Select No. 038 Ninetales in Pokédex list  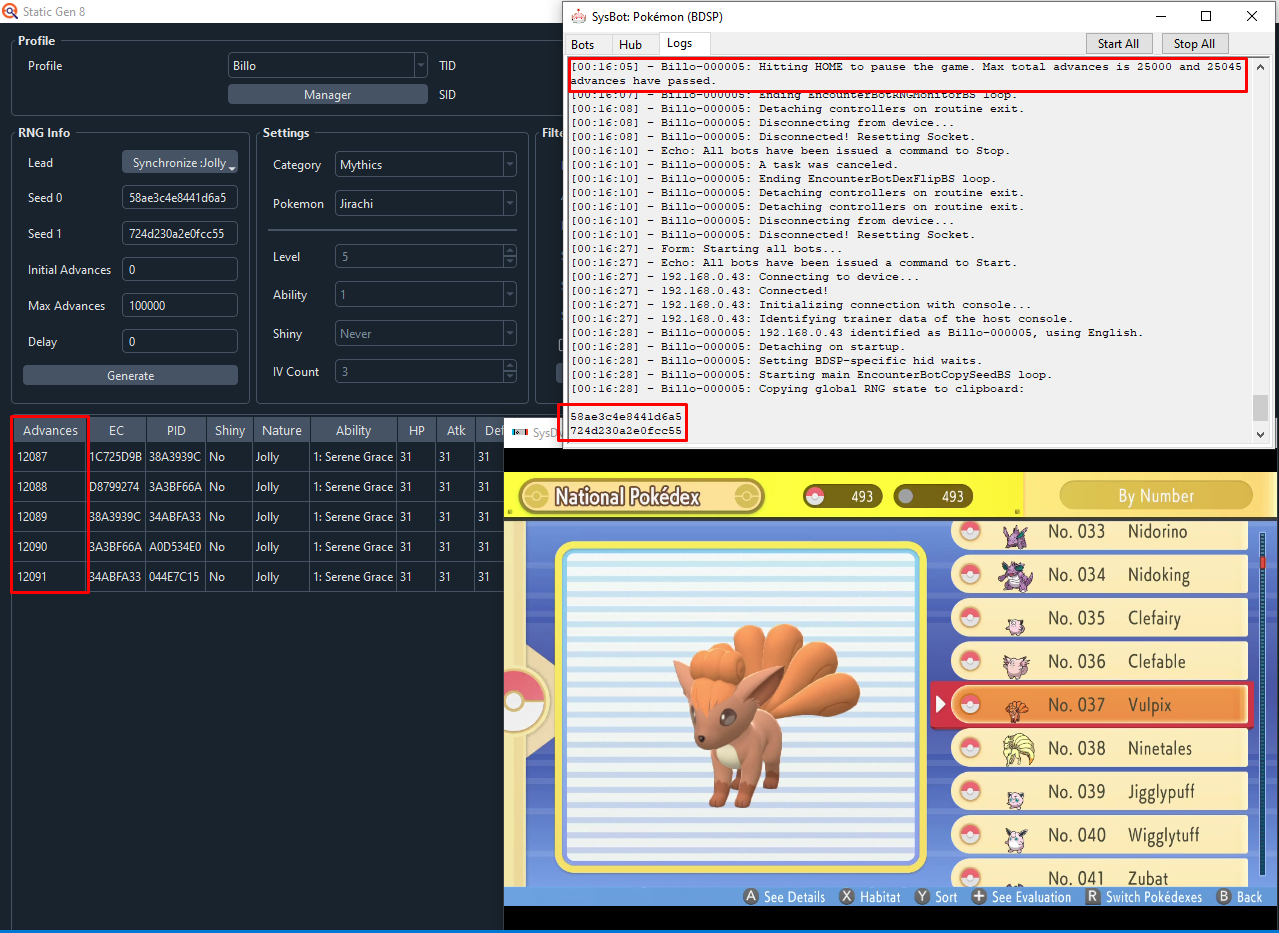[1099, 748]
